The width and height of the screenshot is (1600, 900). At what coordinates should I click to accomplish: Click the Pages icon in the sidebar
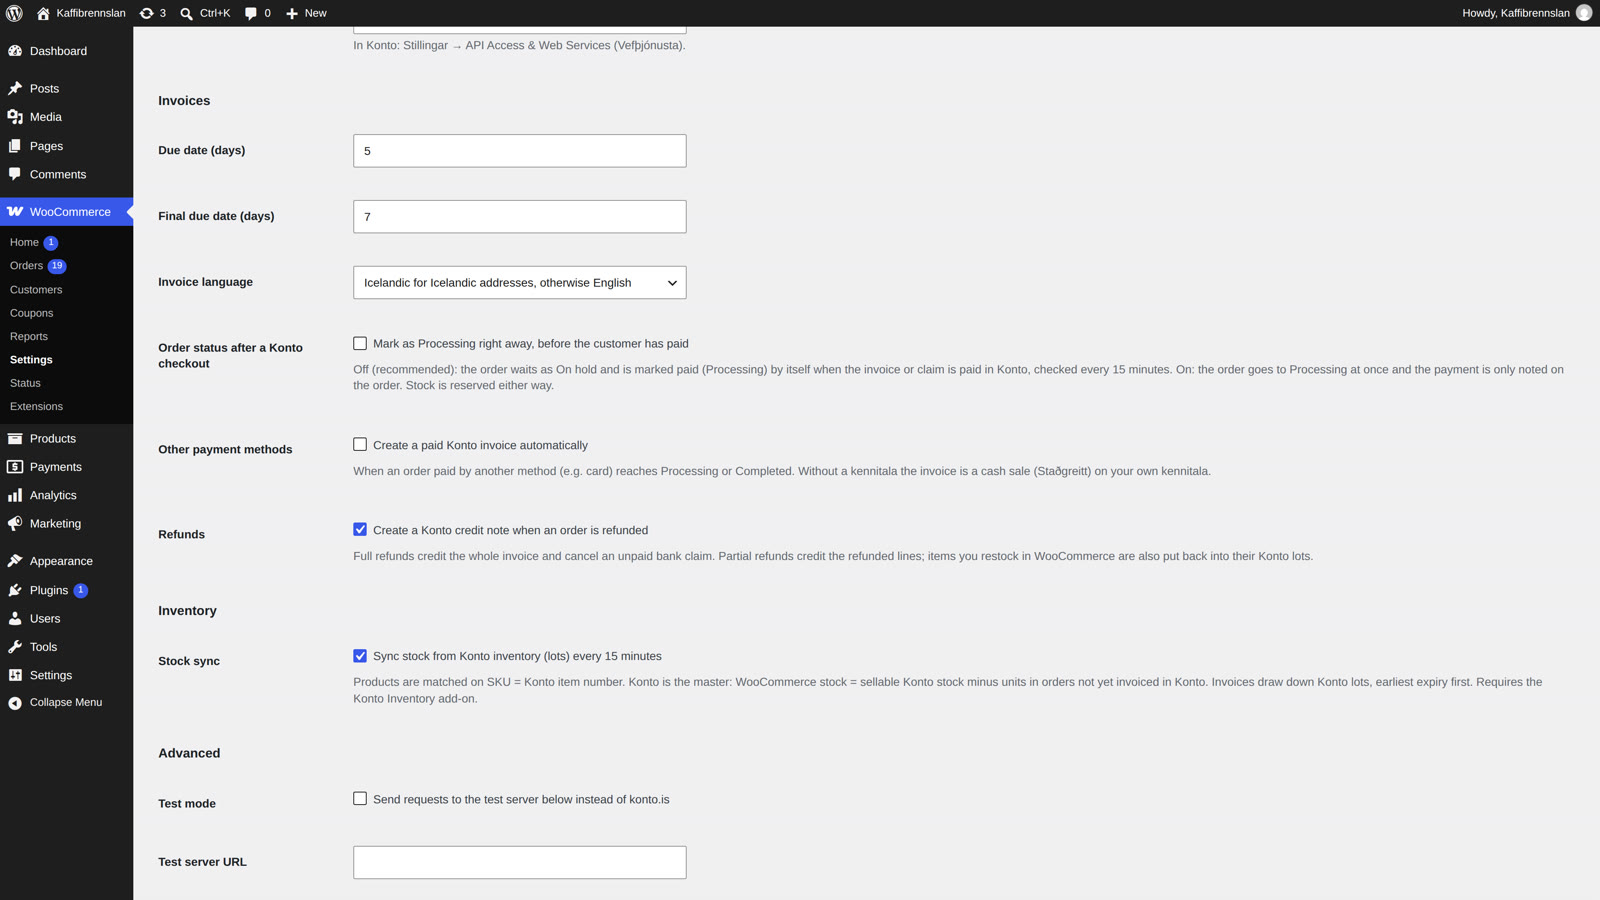coord(15,146)
